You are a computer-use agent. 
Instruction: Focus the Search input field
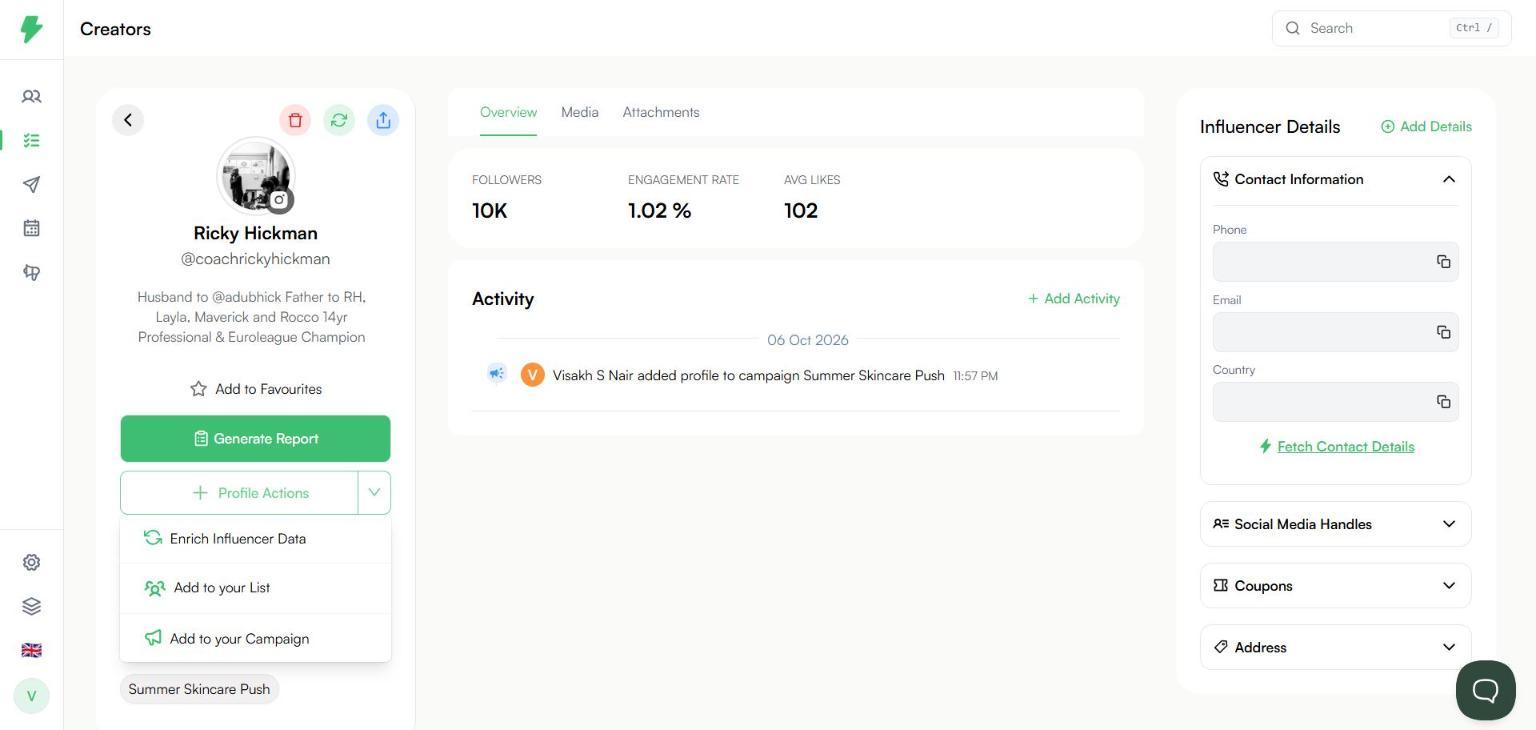coord(1392,28)
